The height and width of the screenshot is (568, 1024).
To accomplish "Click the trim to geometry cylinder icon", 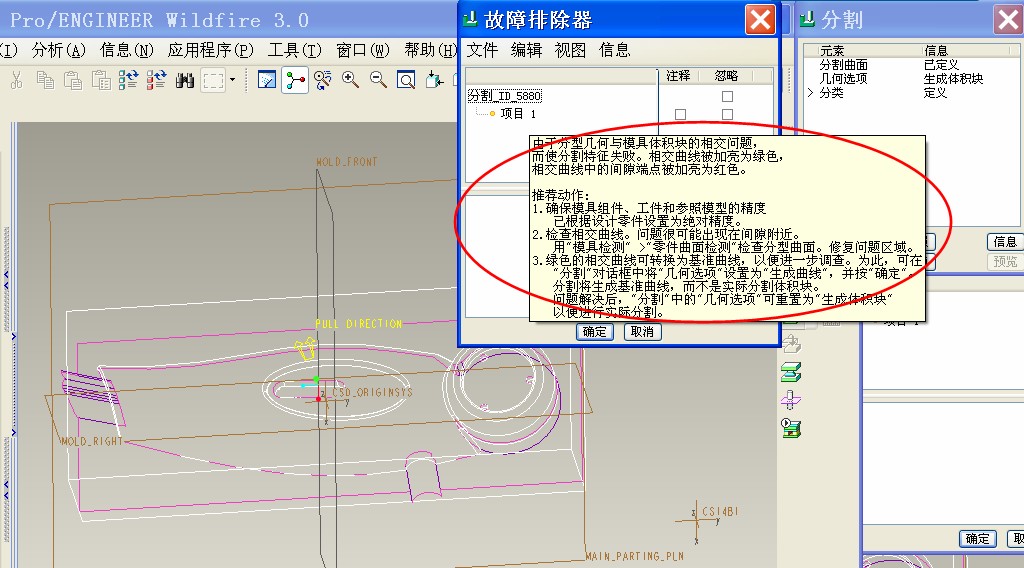I will point(791,400).
